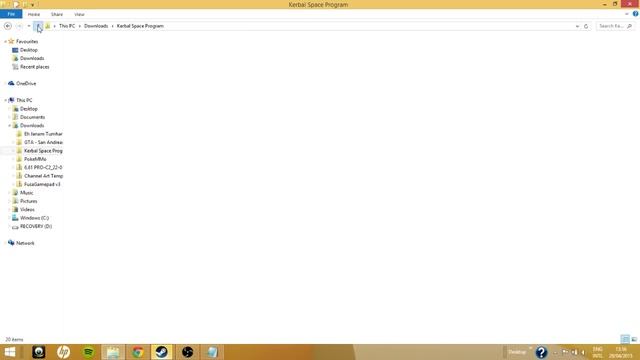Customize Quick Access Toolbar dropdown arrow

point(33,5)
